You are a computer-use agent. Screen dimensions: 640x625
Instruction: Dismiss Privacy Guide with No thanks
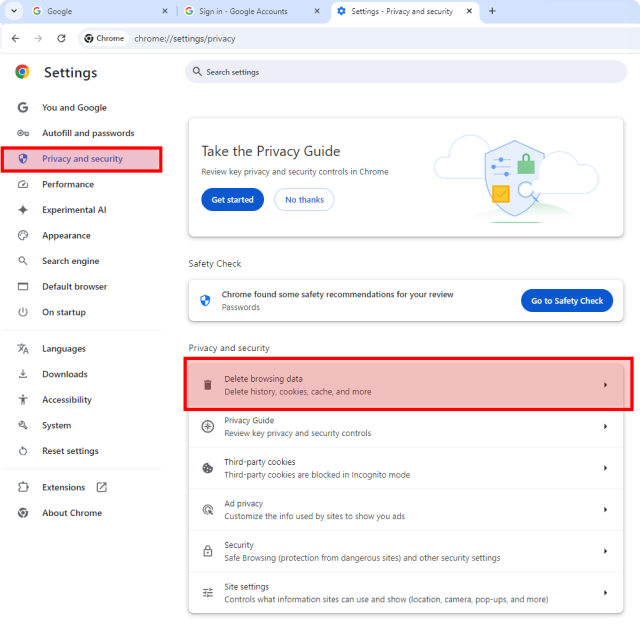304,200
